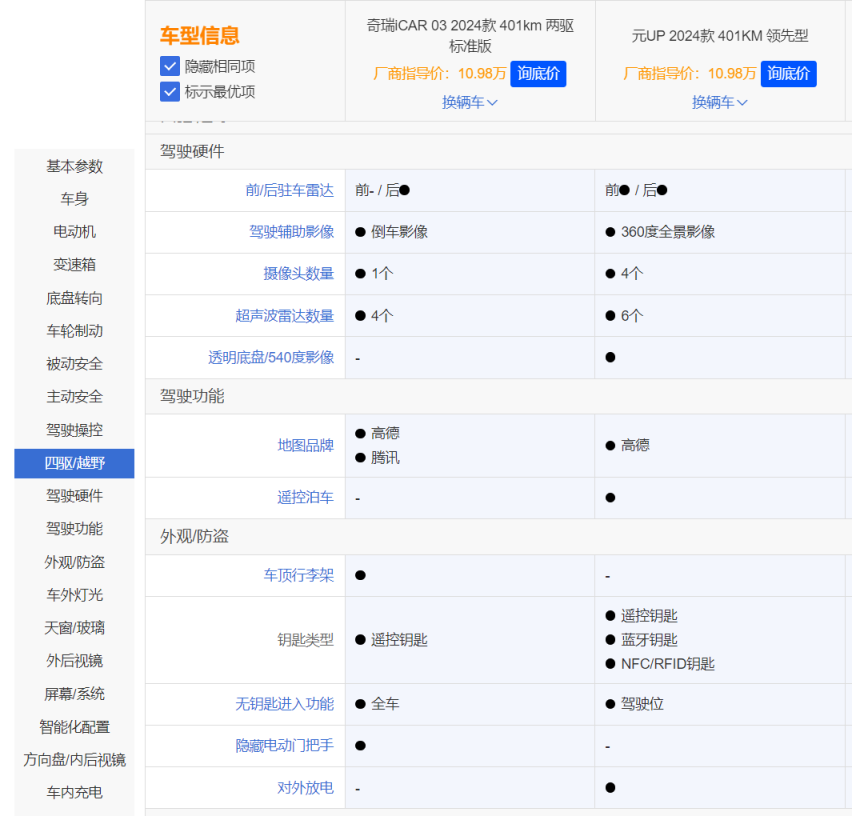
Task: Open 透明底盘/540度影像 explanation link
Action: pos(271,357)
